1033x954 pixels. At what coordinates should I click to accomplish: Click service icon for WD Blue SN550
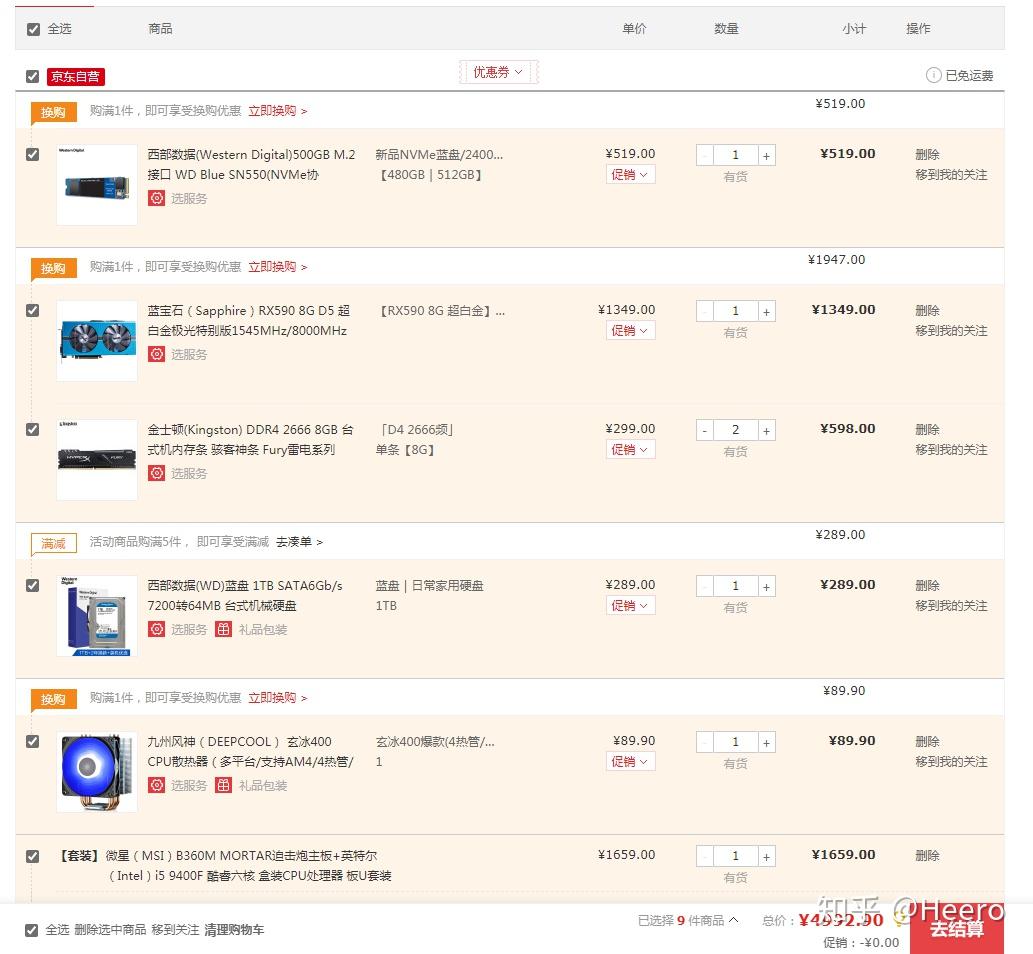(x=156, y=198)
